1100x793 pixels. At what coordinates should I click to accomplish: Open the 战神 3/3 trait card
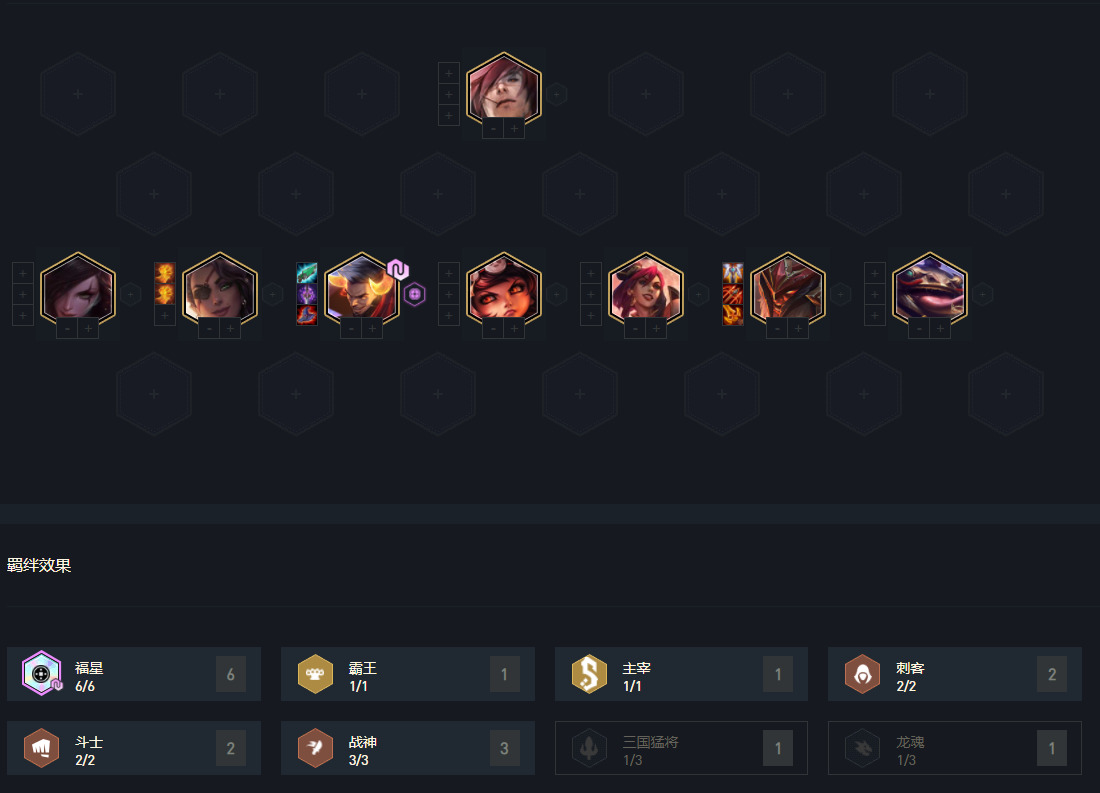click(408, 747)
